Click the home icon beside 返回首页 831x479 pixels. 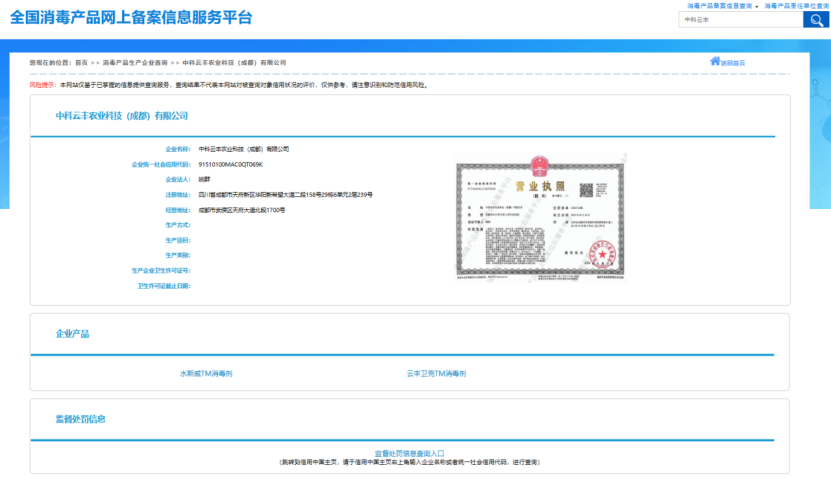[715, 61]
